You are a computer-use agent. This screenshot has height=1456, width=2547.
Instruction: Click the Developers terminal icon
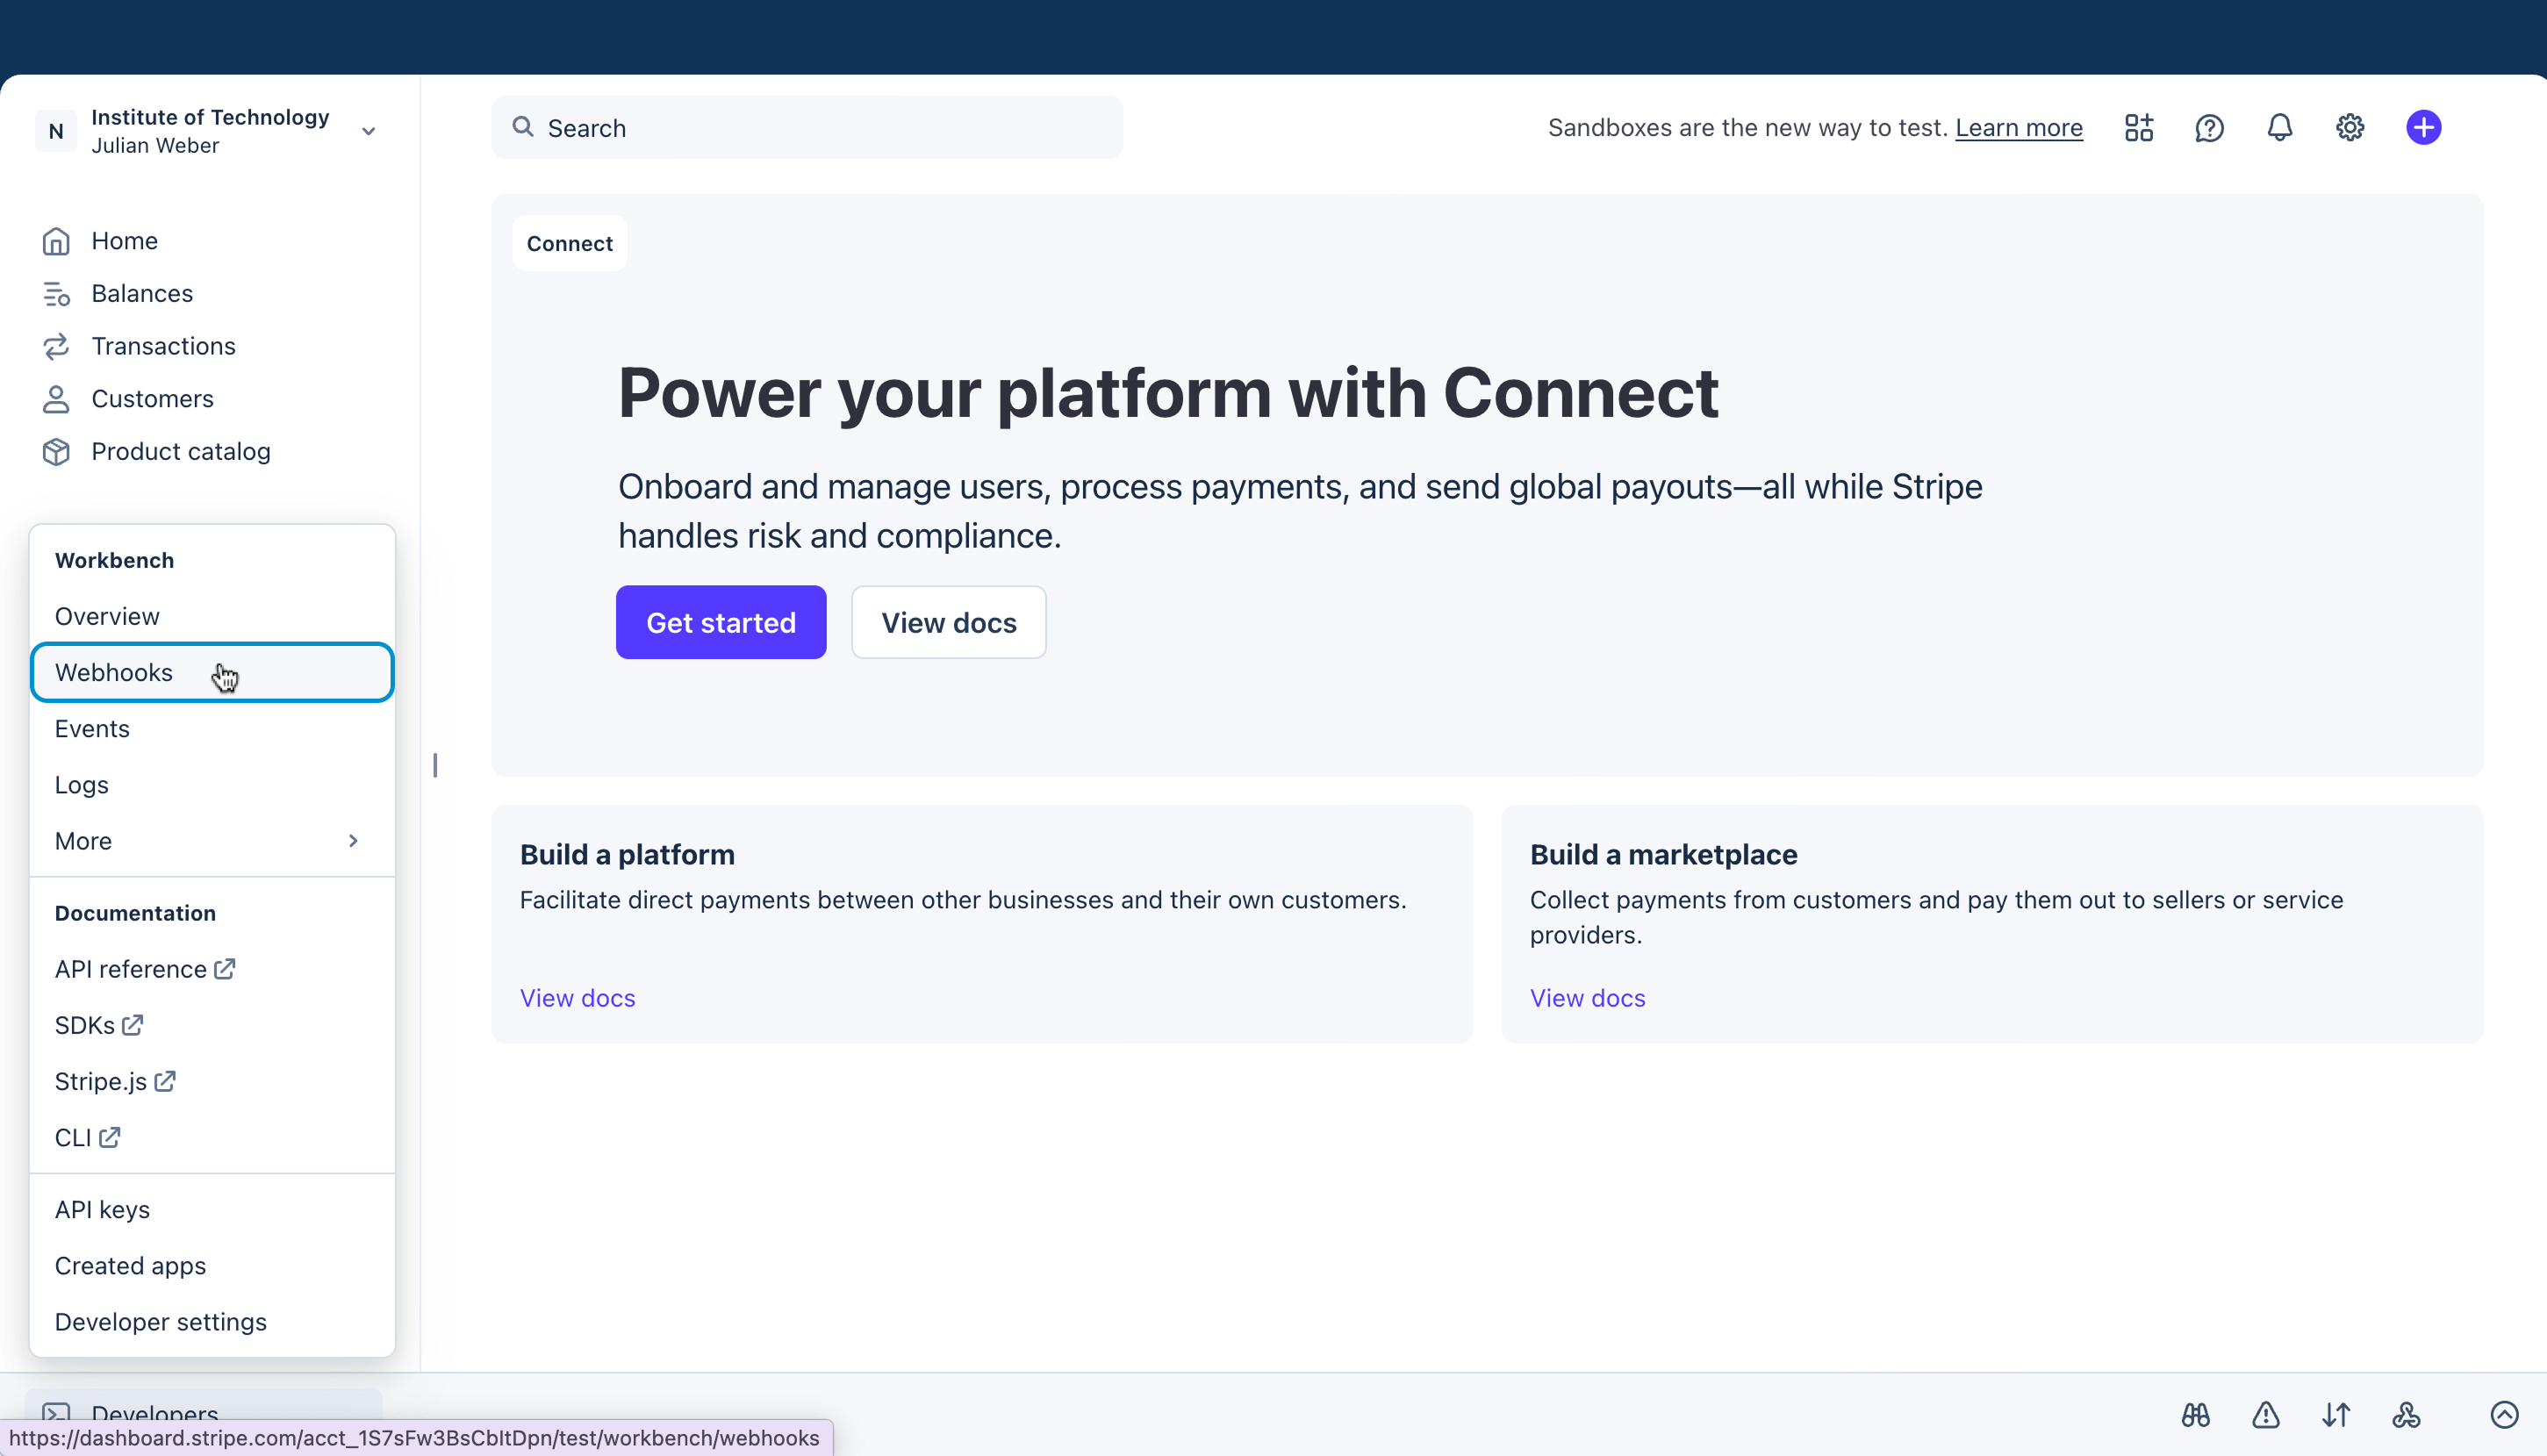tap(56, 1414)
